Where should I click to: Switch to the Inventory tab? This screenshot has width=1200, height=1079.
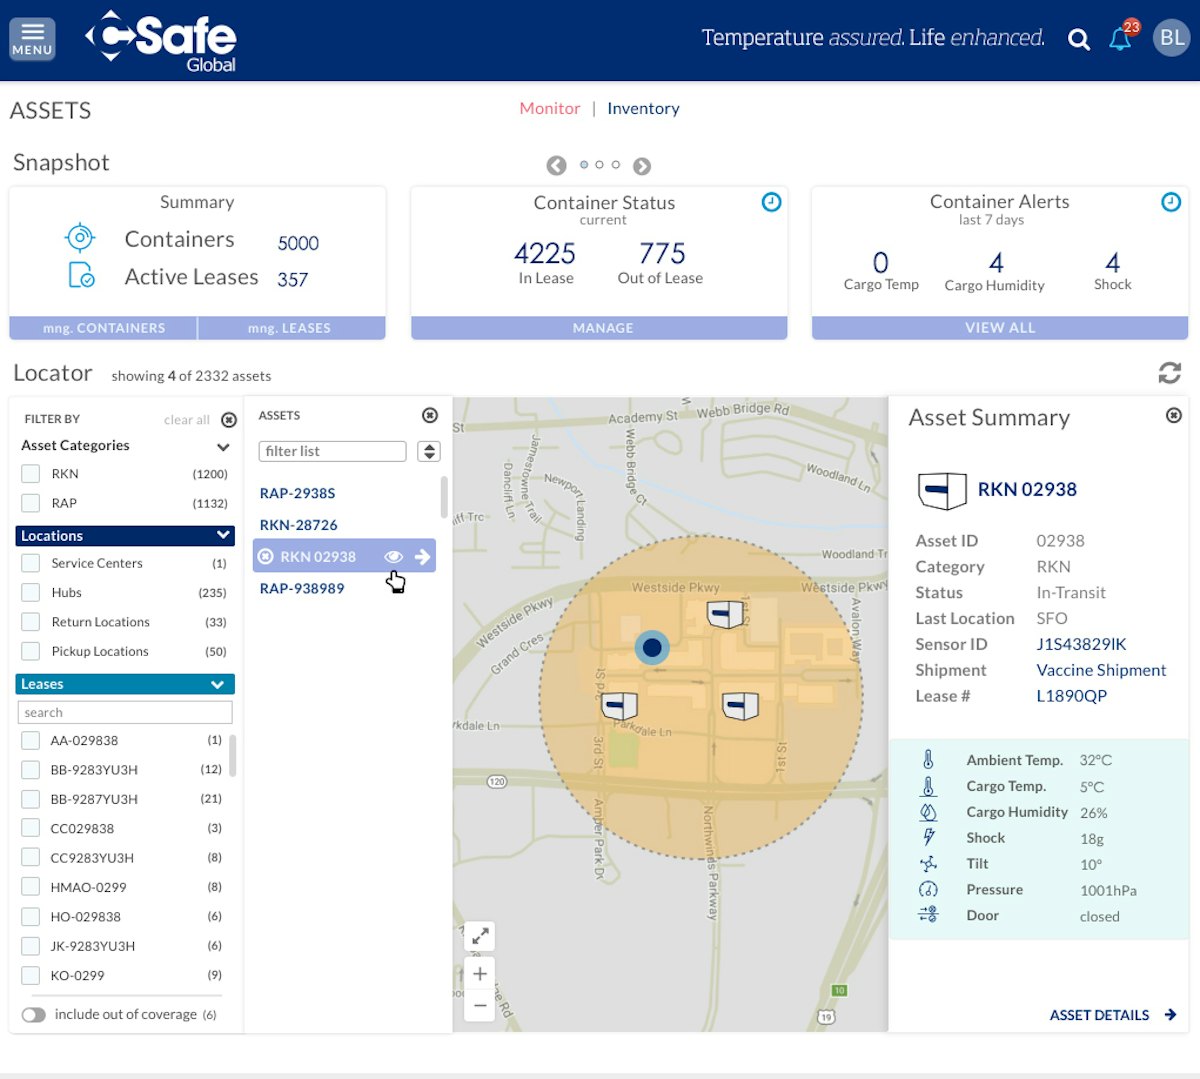point(643,108)
